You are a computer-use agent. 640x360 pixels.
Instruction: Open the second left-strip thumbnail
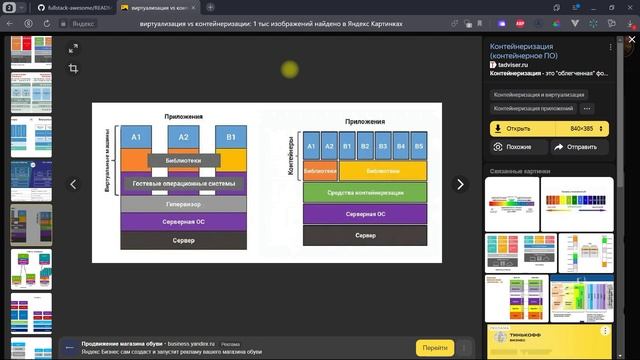[x=31, y=93]
